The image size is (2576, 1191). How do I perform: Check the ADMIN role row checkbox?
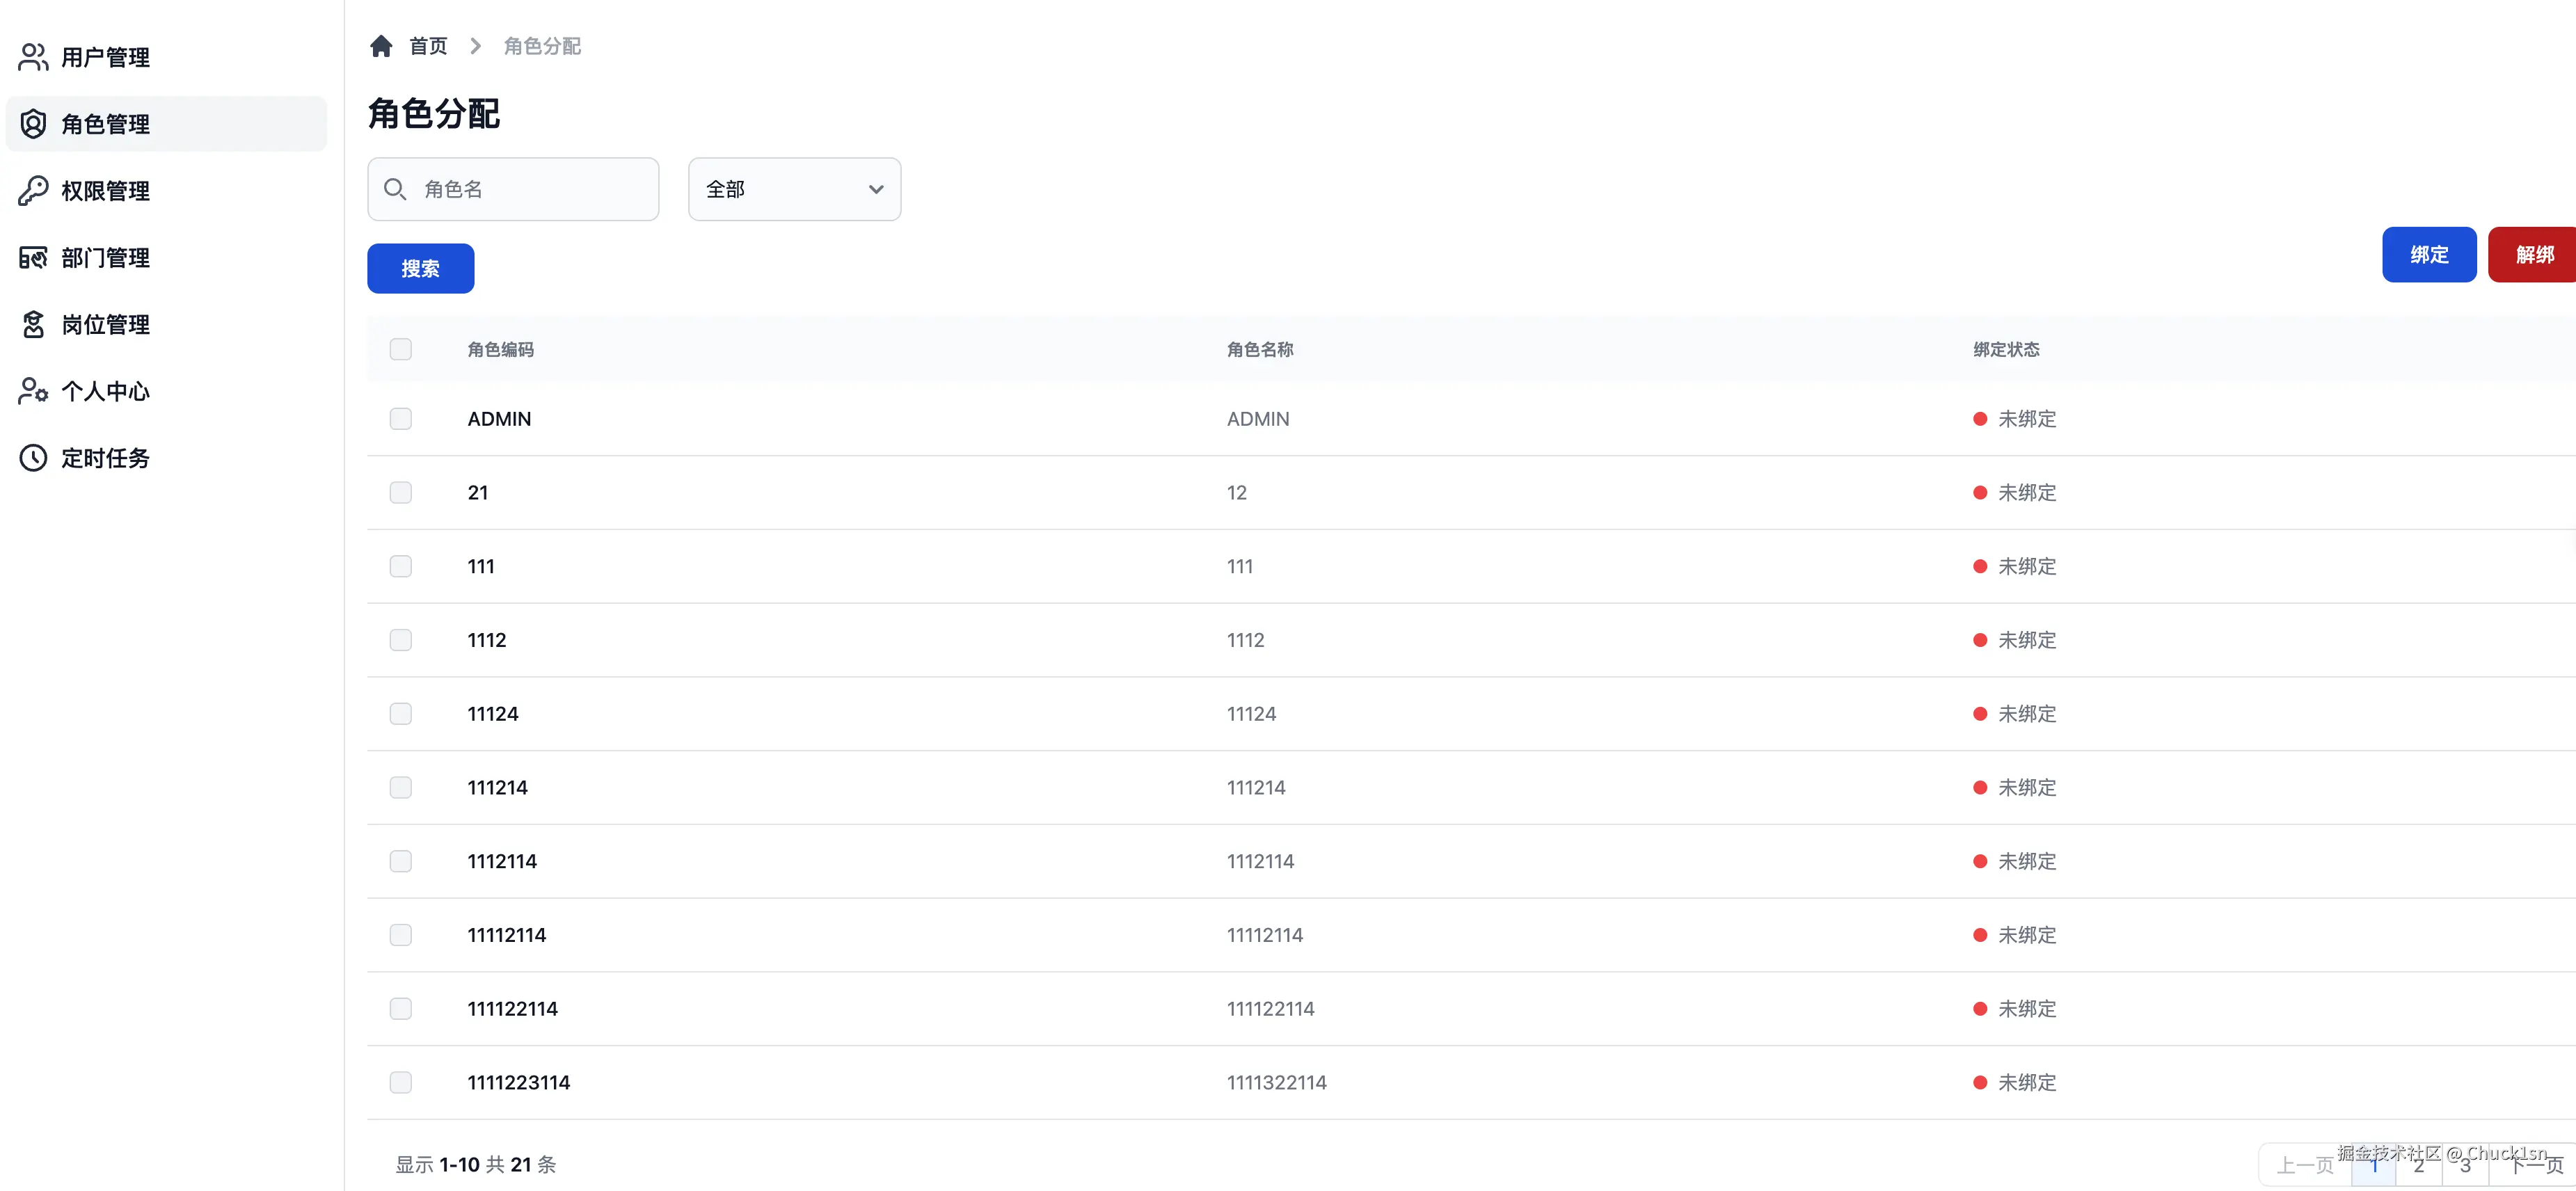click(x=401, y=419)
